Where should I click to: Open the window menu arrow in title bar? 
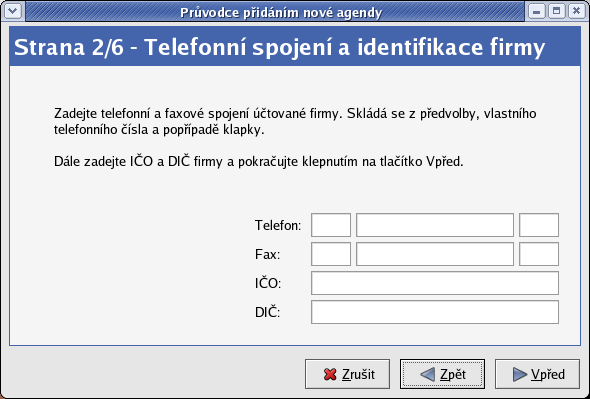[x=13, y=11]
